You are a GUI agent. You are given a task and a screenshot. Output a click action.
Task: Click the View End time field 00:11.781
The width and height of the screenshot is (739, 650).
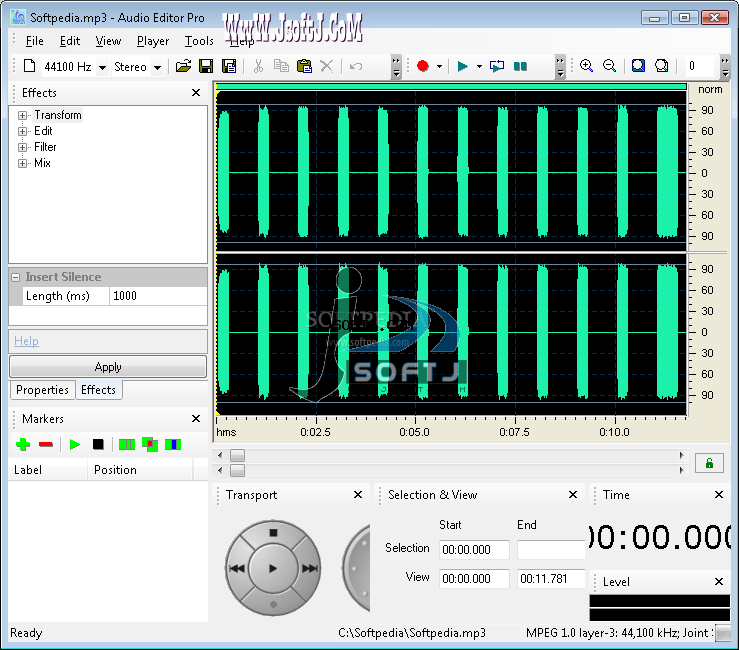pos(551,578)
